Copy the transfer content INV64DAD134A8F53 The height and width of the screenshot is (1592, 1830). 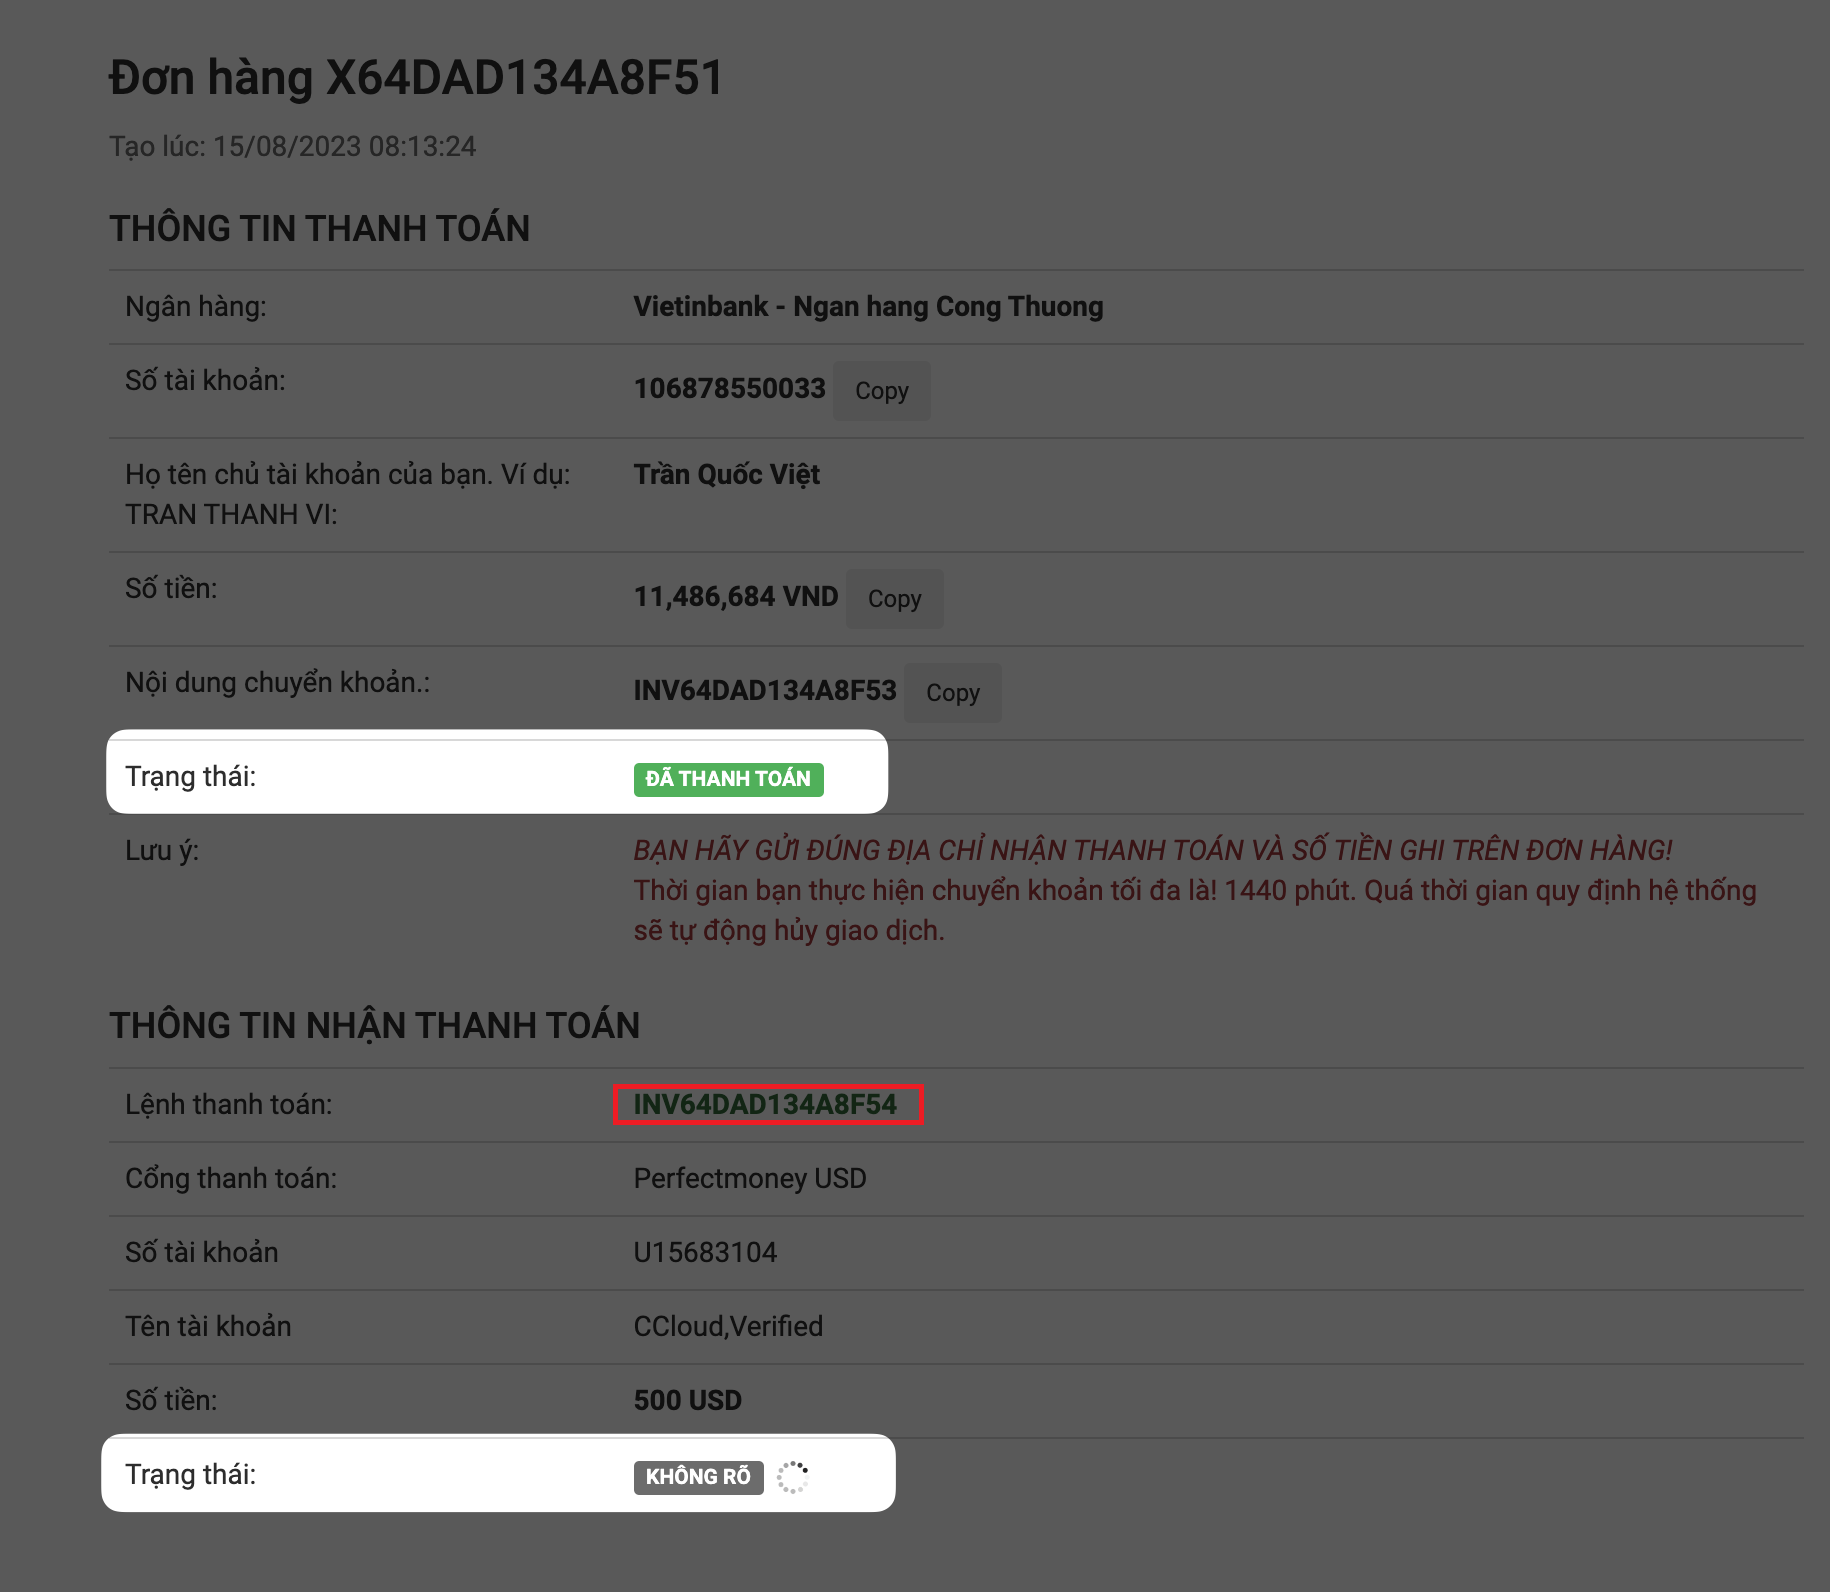point(952,693)
